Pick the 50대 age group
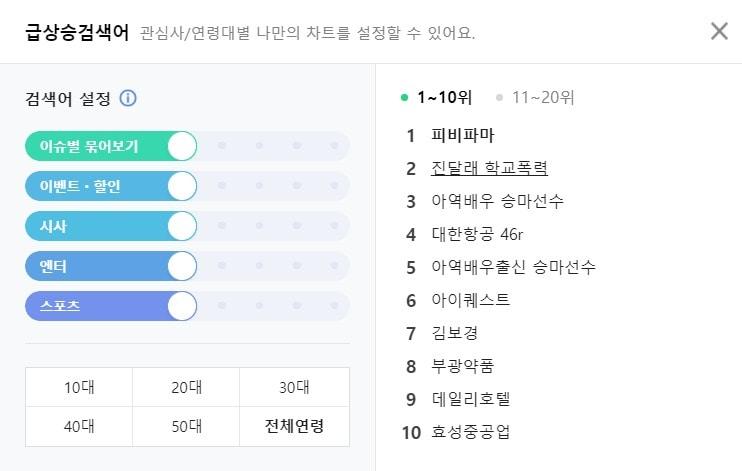Image resolution: width=742 pixels, height=471 pixels. click(x=186, y=427)
